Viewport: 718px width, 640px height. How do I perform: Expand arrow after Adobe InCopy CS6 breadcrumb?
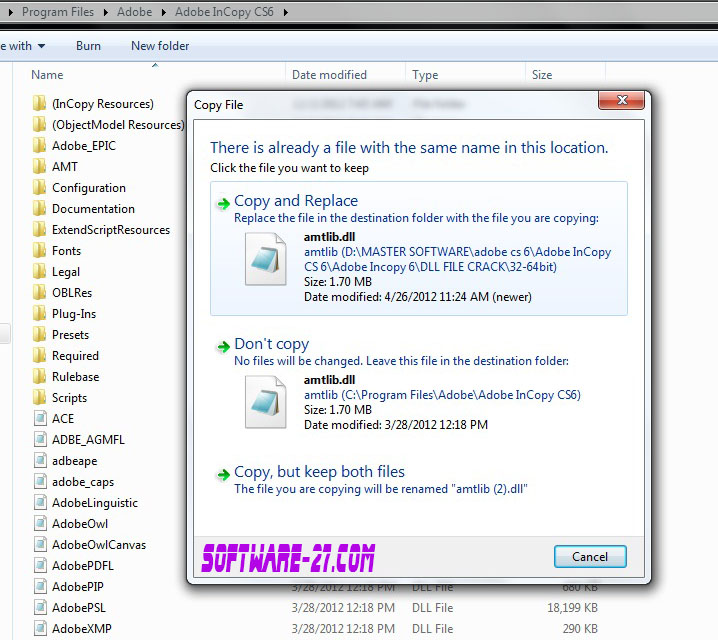[286, 12]
